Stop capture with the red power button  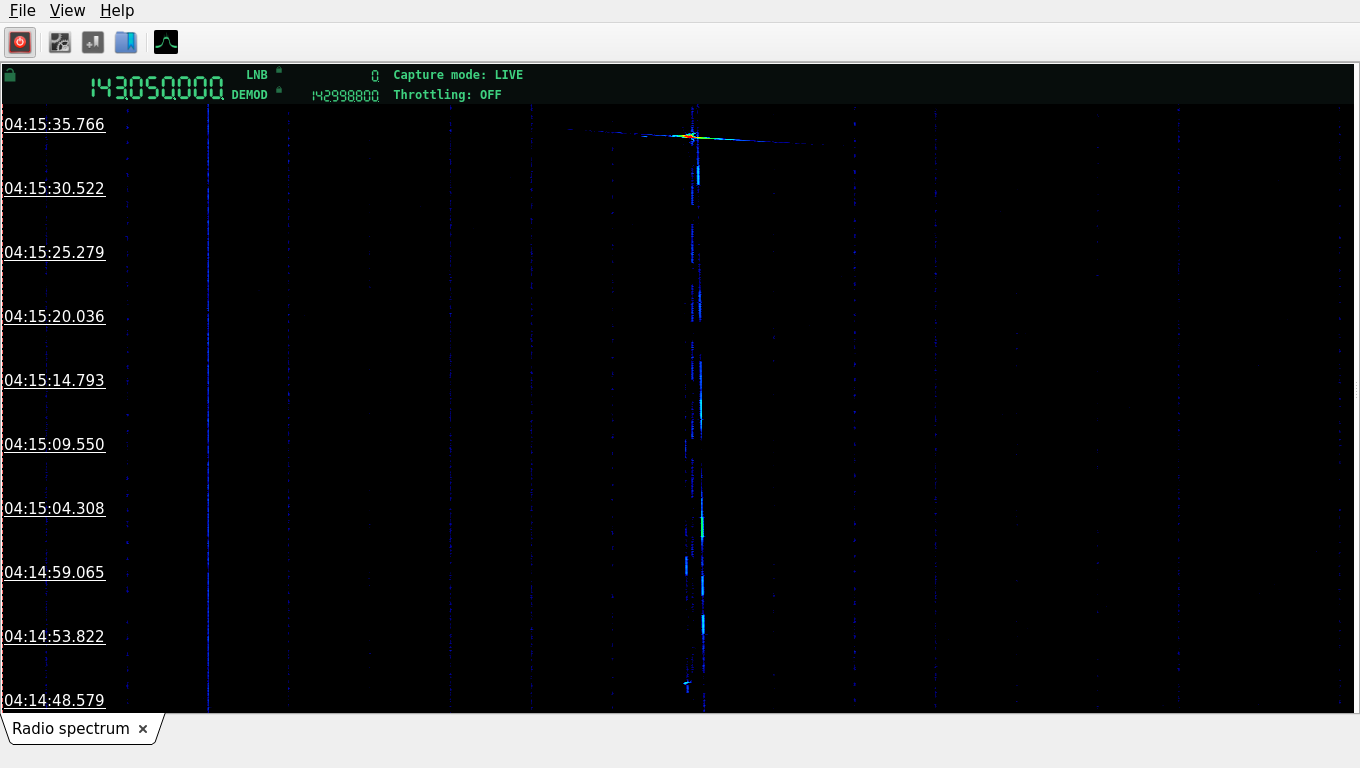[x=20, y=42]
